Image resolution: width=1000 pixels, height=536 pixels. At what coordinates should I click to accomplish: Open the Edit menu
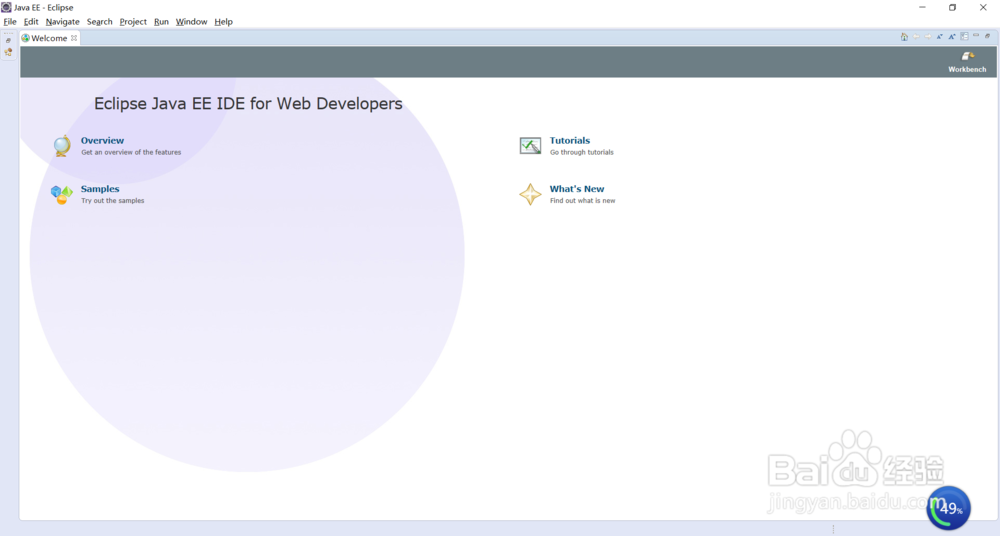point(31,22)
